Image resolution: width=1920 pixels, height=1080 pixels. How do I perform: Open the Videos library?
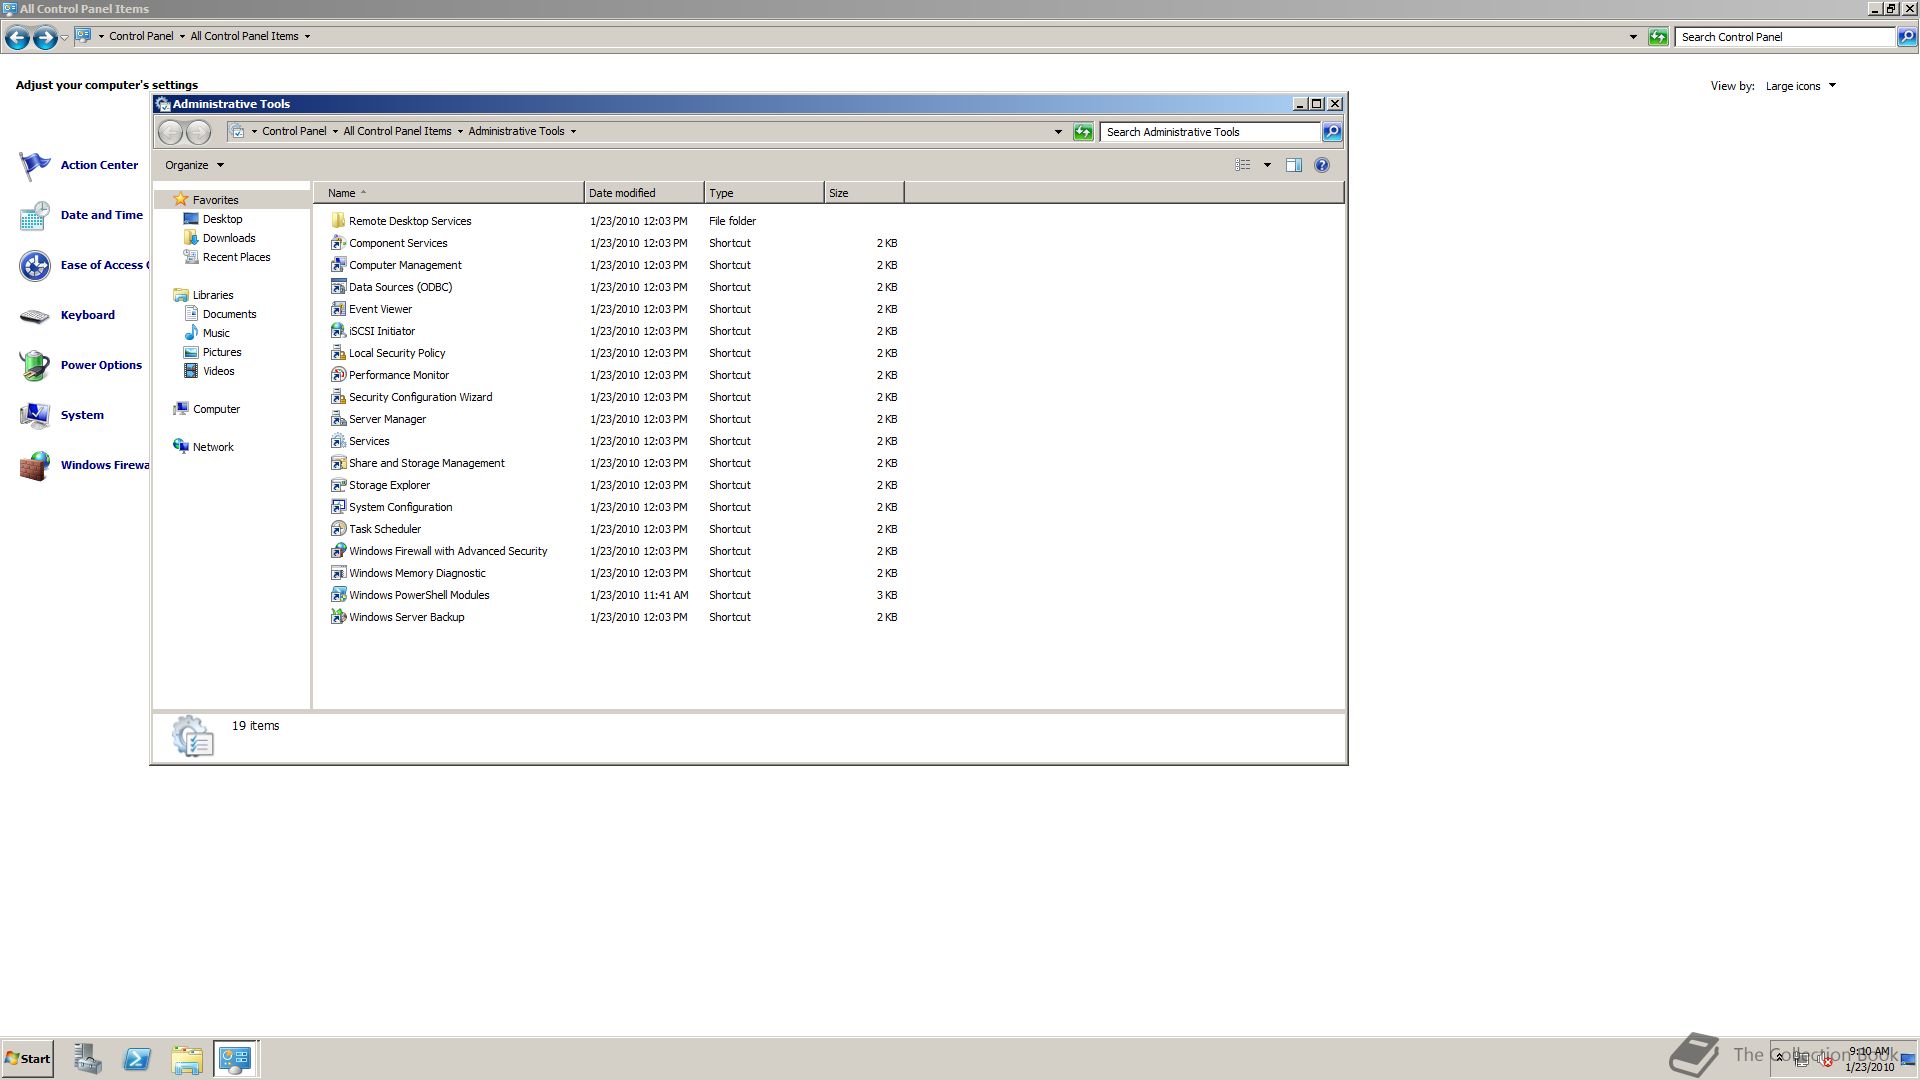tap(218, 371)
